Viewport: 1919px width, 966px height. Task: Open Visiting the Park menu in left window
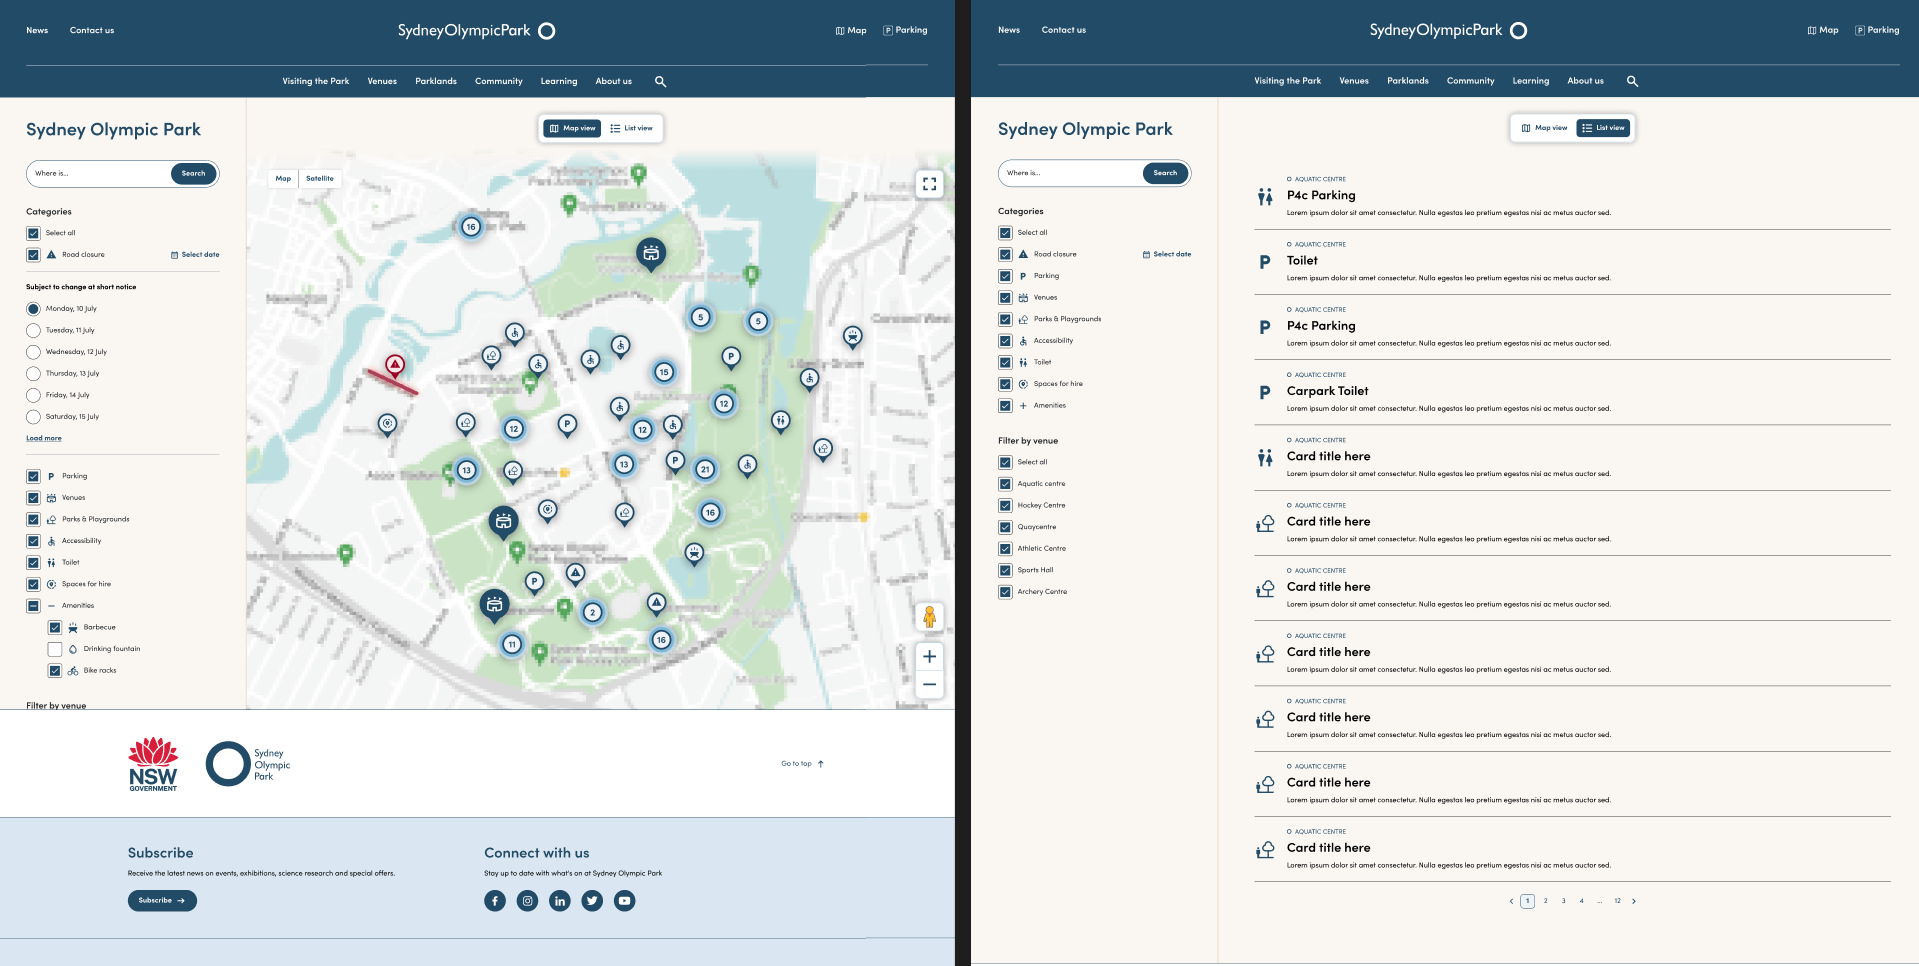point(316,81)
